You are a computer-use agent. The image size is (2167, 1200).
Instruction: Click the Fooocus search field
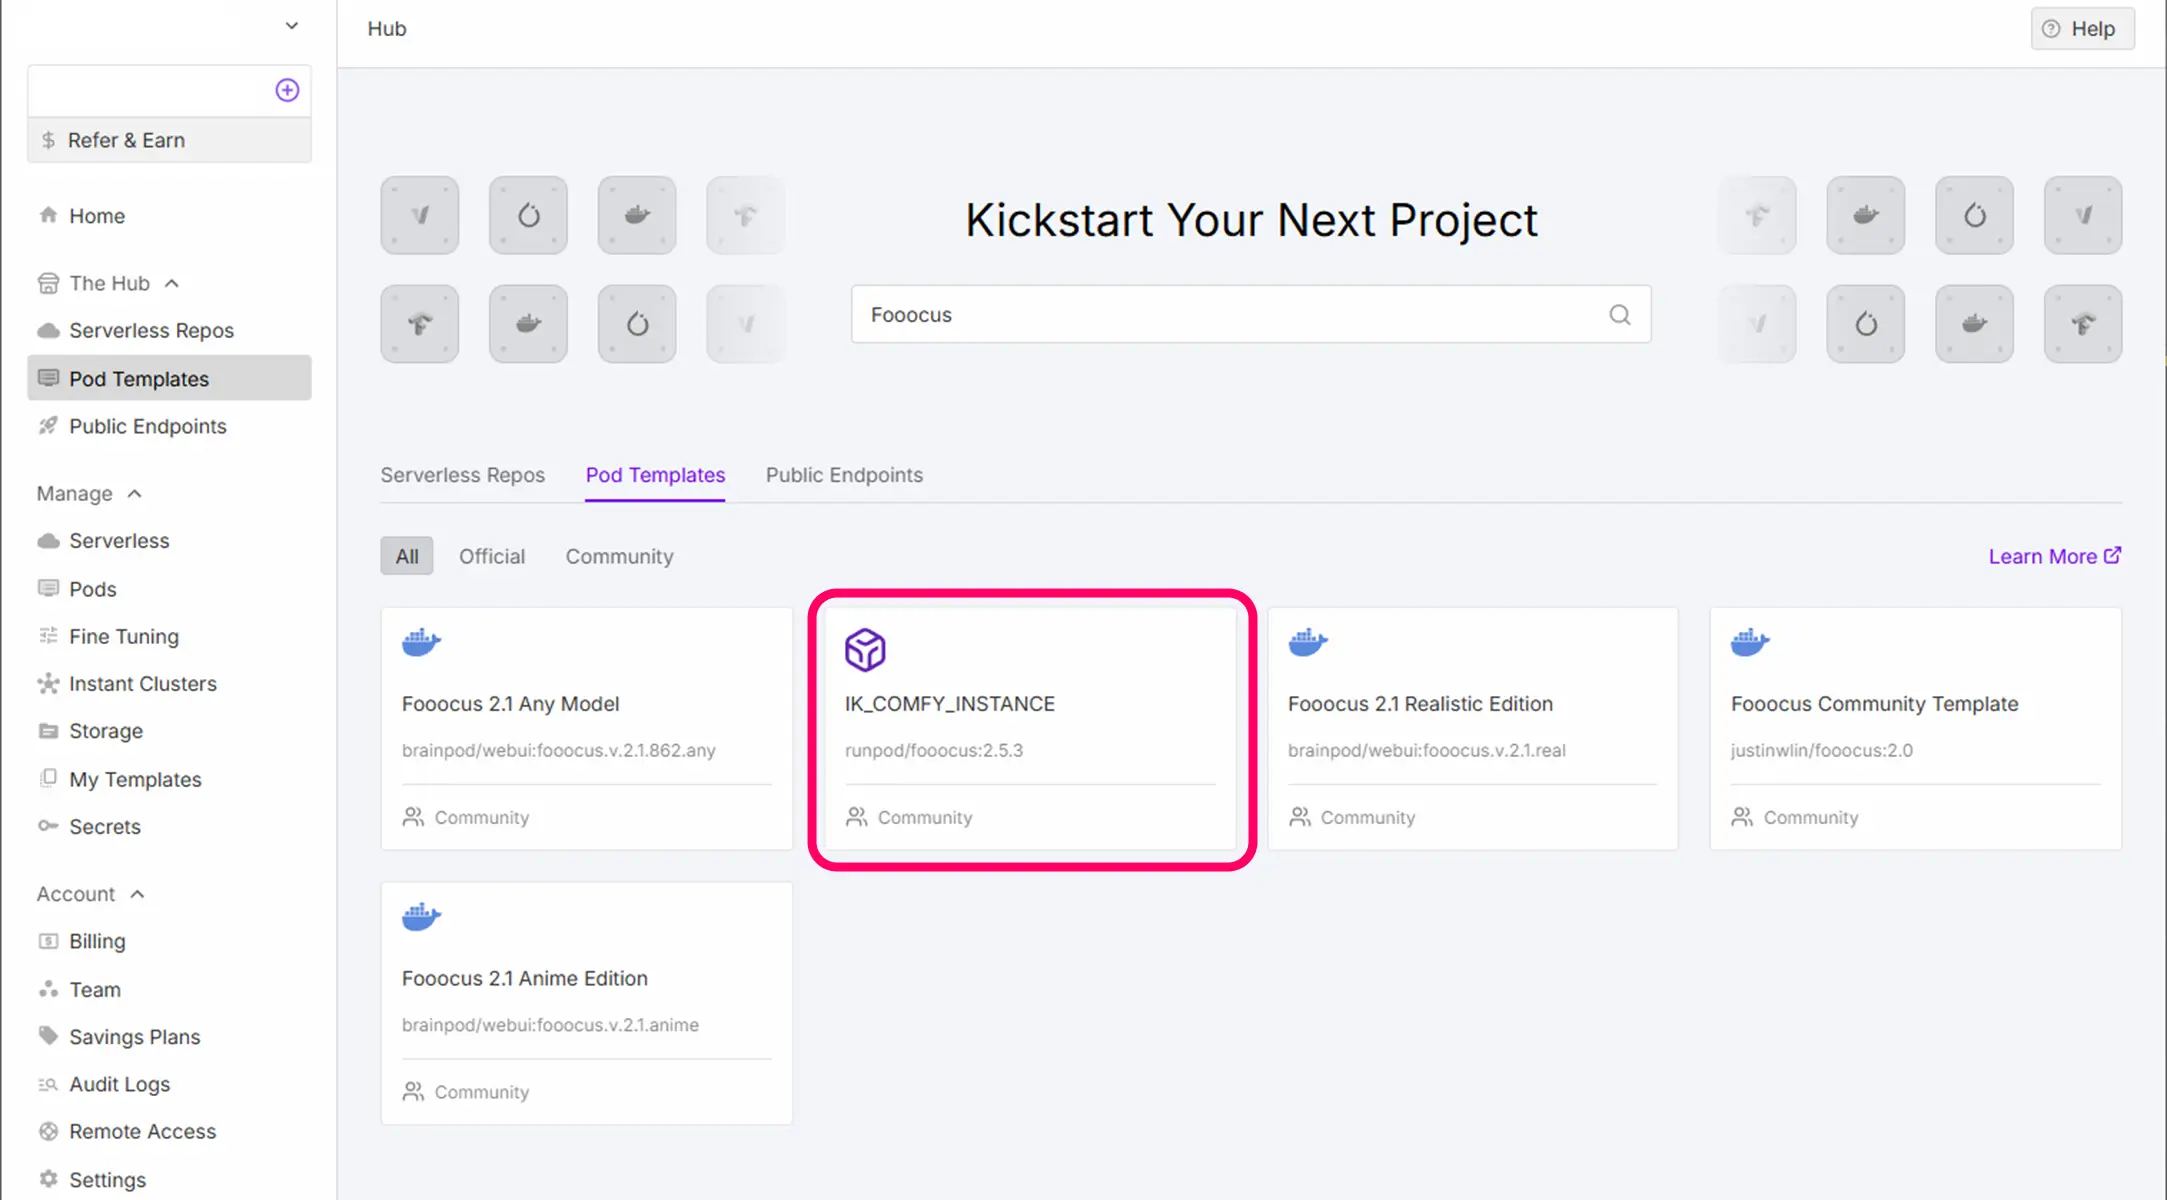click(x=1250, y=315)
